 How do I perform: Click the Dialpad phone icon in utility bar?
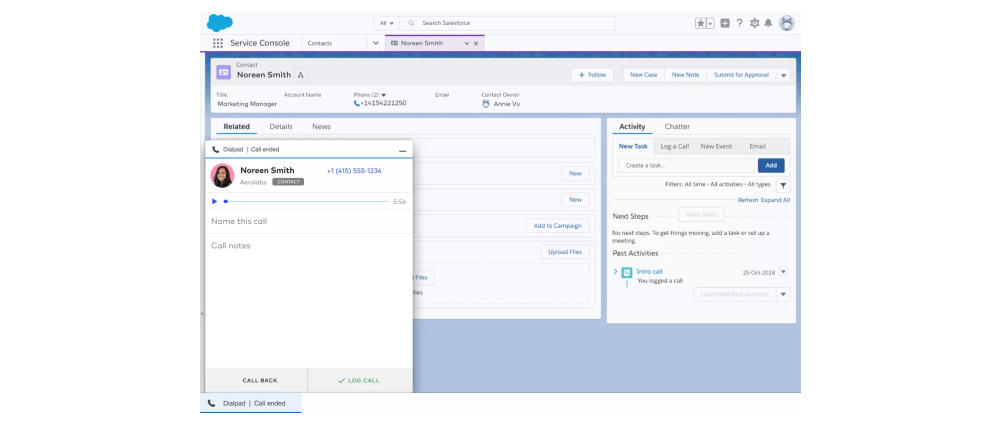(212, 404)
